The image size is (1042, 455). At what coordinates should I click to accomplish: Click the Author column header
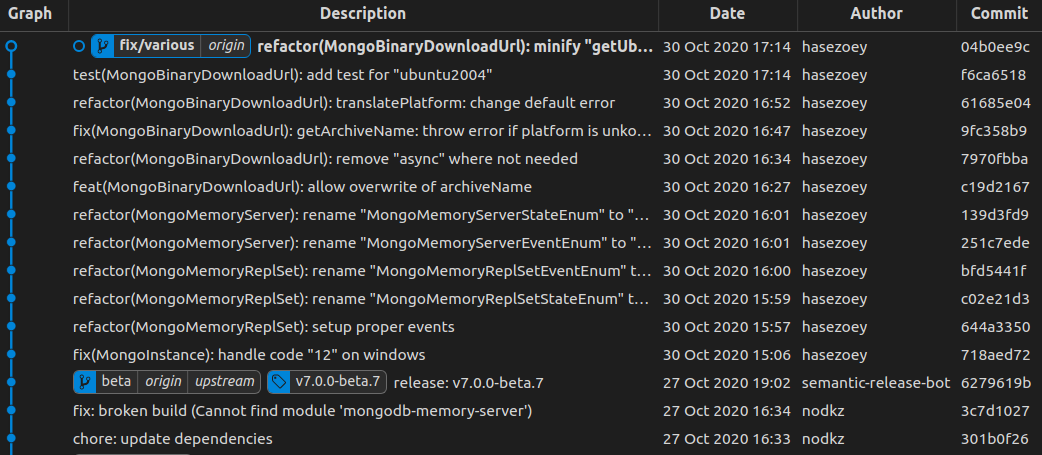point(876,14)
